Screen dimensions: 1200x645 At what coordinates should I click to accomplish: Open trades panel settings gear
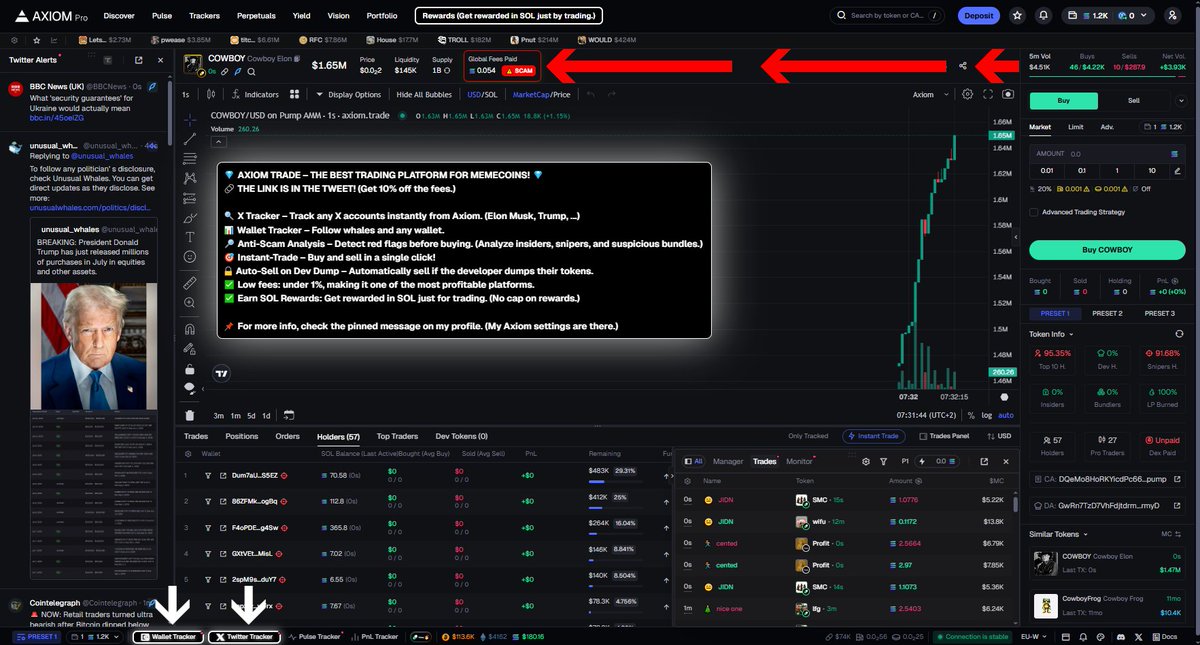[866, 461]
